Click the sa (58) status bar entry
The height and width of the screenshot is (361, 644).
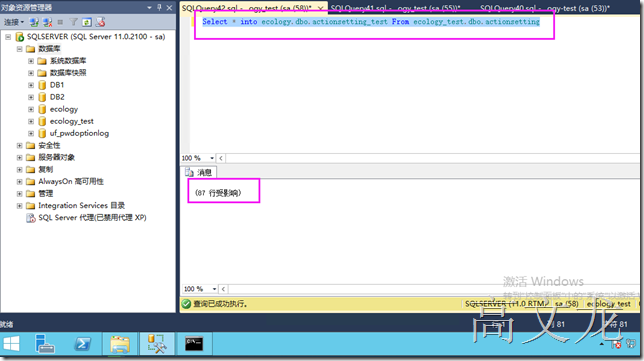tap(566, 304)
